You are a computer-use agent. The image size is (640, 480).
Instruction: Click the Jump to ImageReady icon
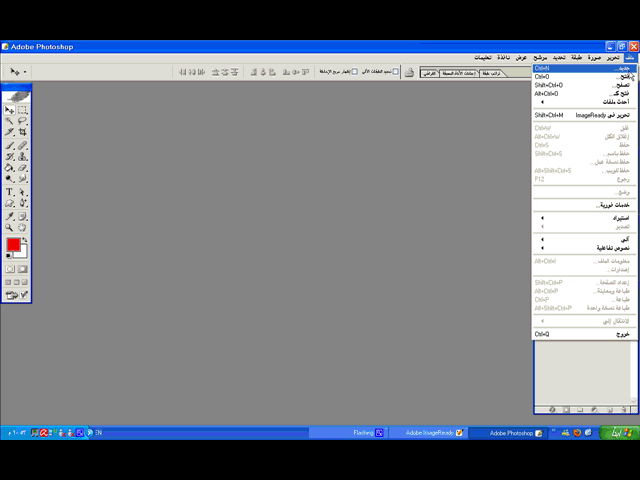tap(16, 295)
